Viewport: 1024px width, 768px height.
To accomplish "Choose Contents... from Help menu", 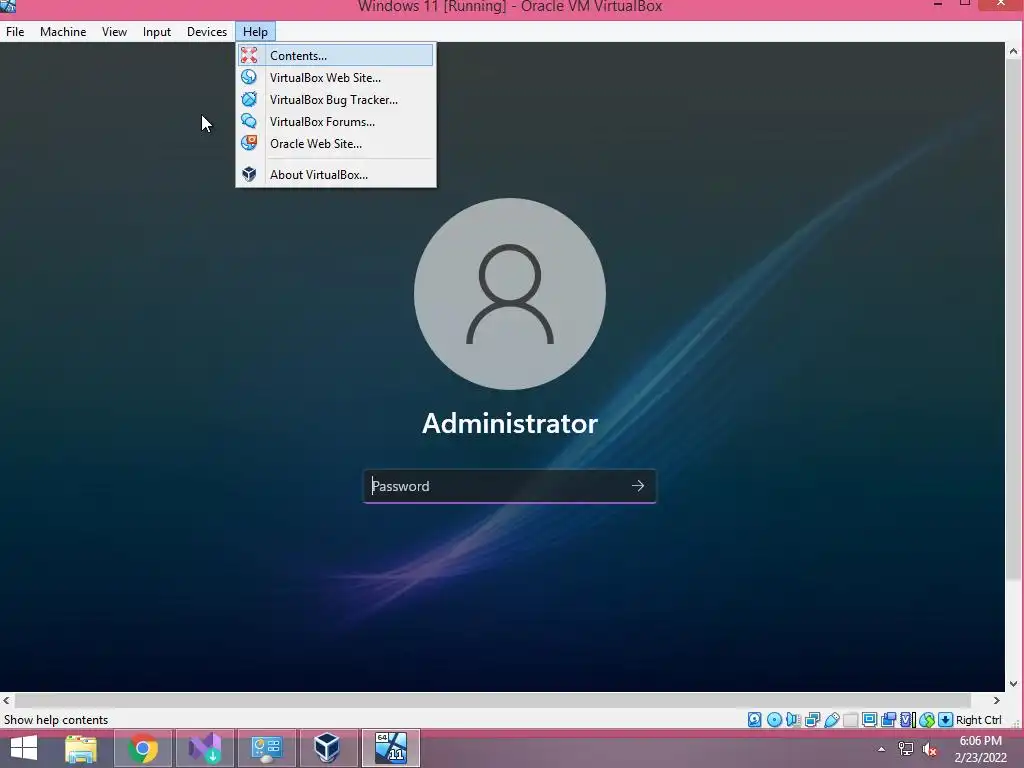I will [336, 56].
